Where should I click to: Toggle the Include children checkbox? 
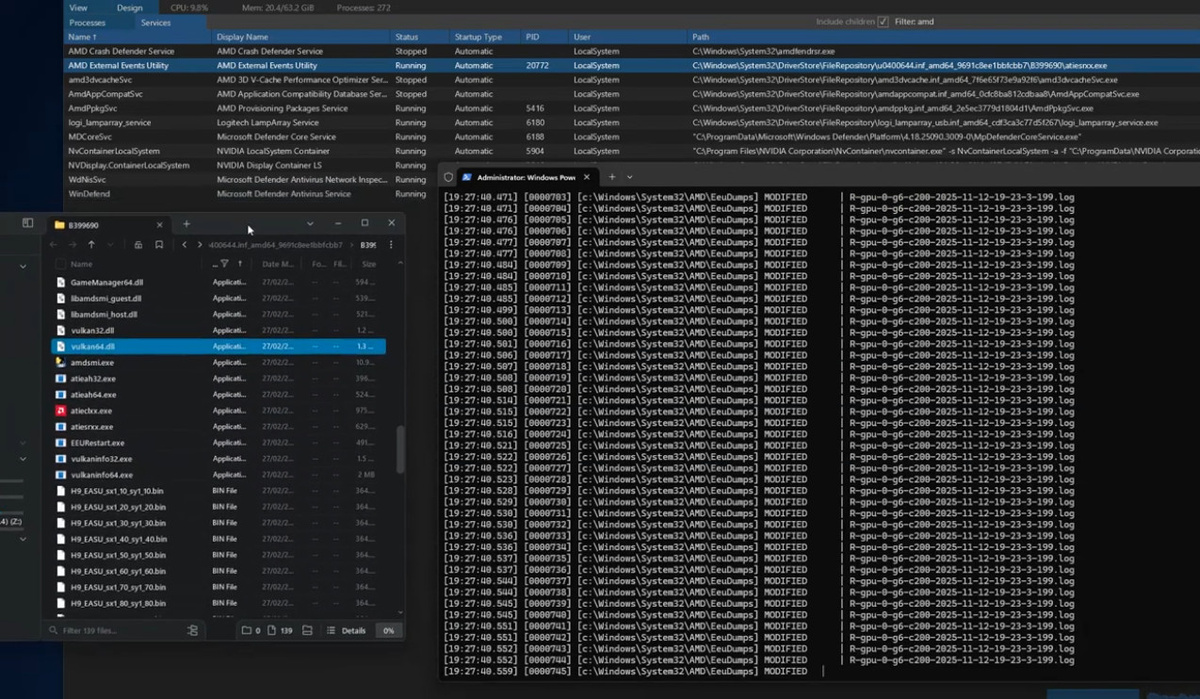point(883,22)
